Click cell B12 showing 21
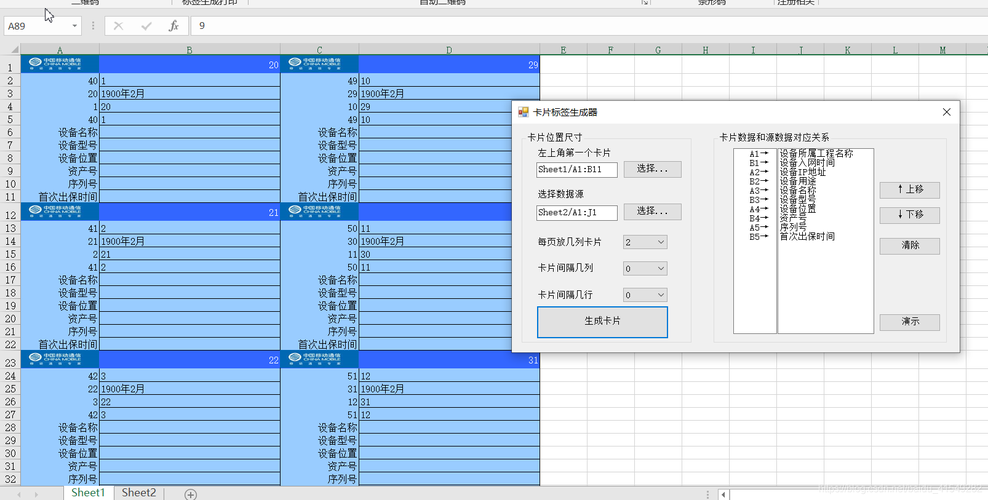Screen dimensions: 988x500 click(x=190, y=211)
